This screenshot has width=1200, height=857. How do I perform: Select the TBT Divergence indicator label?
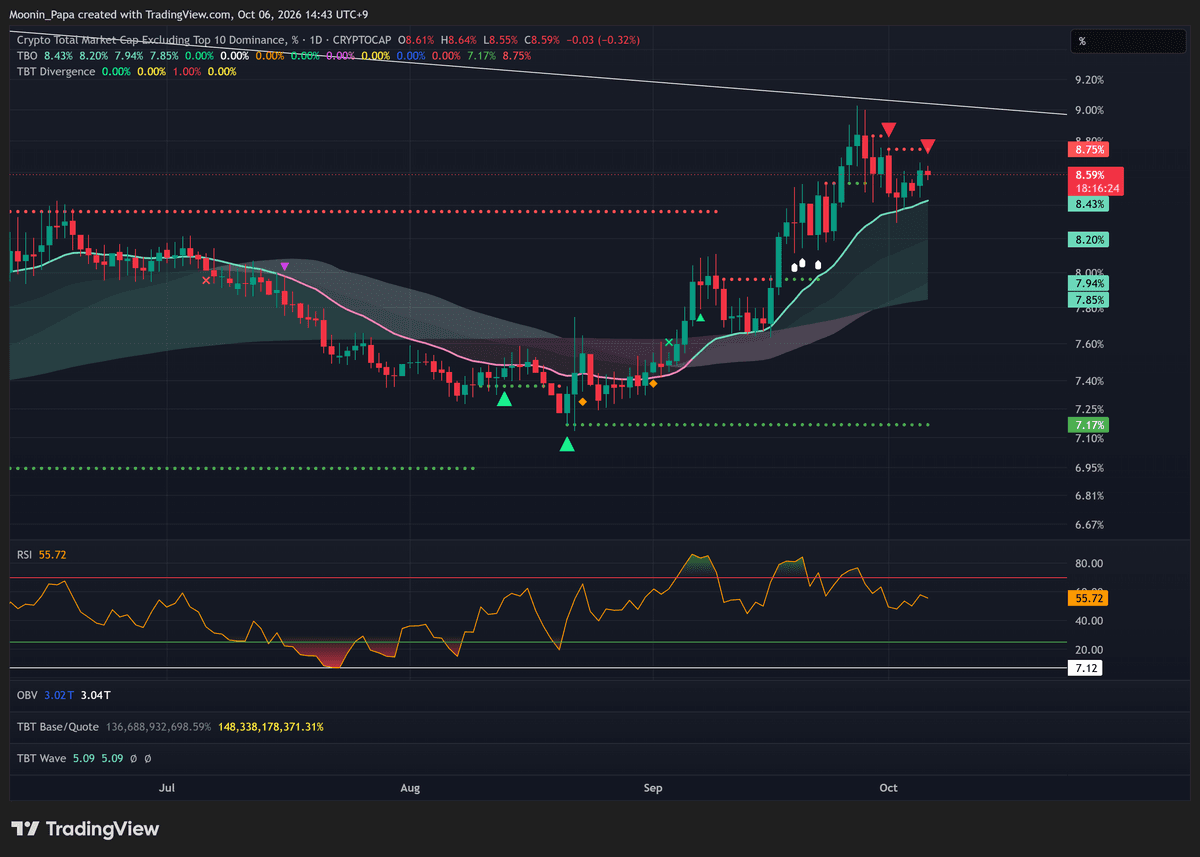coord(56,72)
